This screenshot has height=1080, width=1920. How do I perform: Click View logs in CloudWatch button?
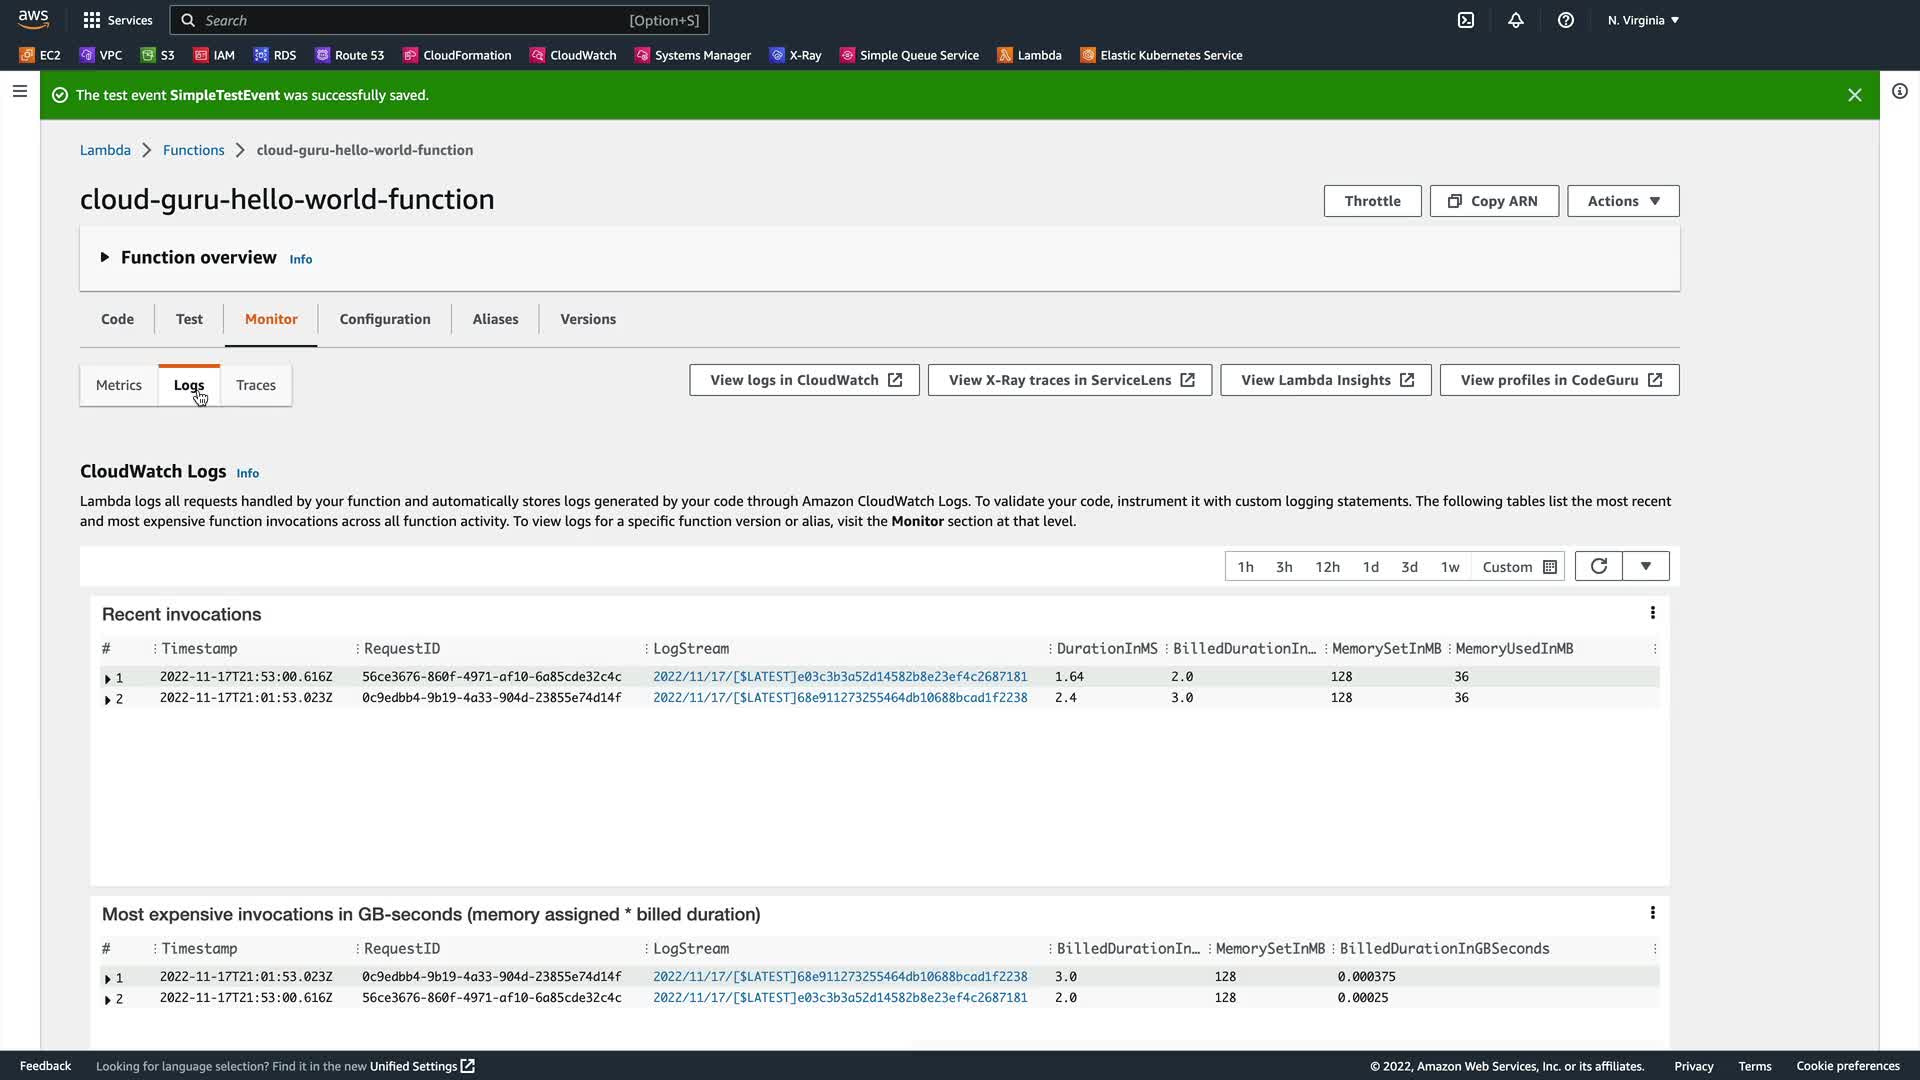(x=804, y=380)
